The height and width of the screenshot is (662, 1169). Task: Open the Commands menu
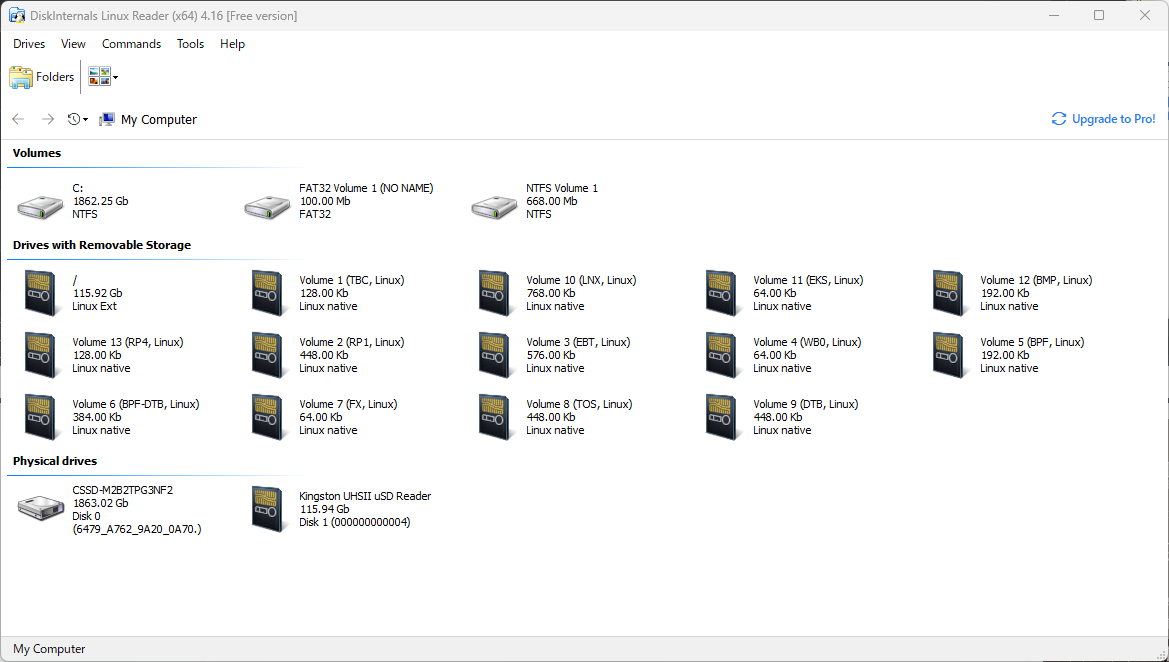(x=131, y=44)
